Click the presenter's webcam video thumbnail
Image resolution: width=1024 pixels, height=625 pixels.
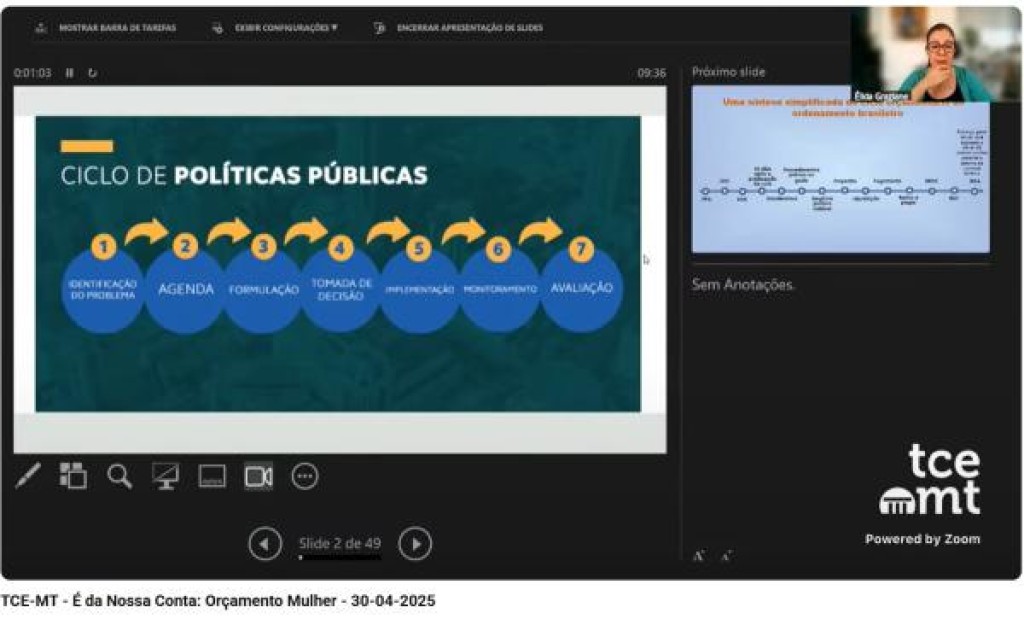pos(935,55)
